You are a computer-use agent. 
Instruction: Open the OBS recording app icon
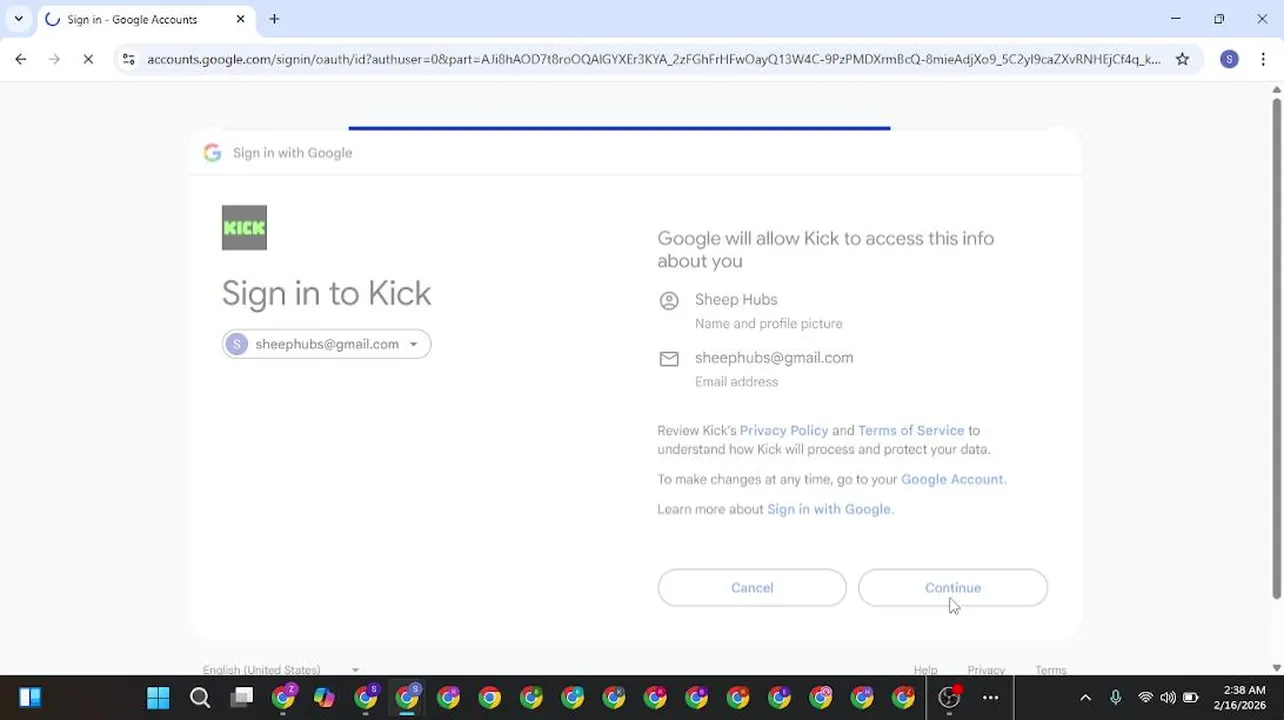pos(949,698)
